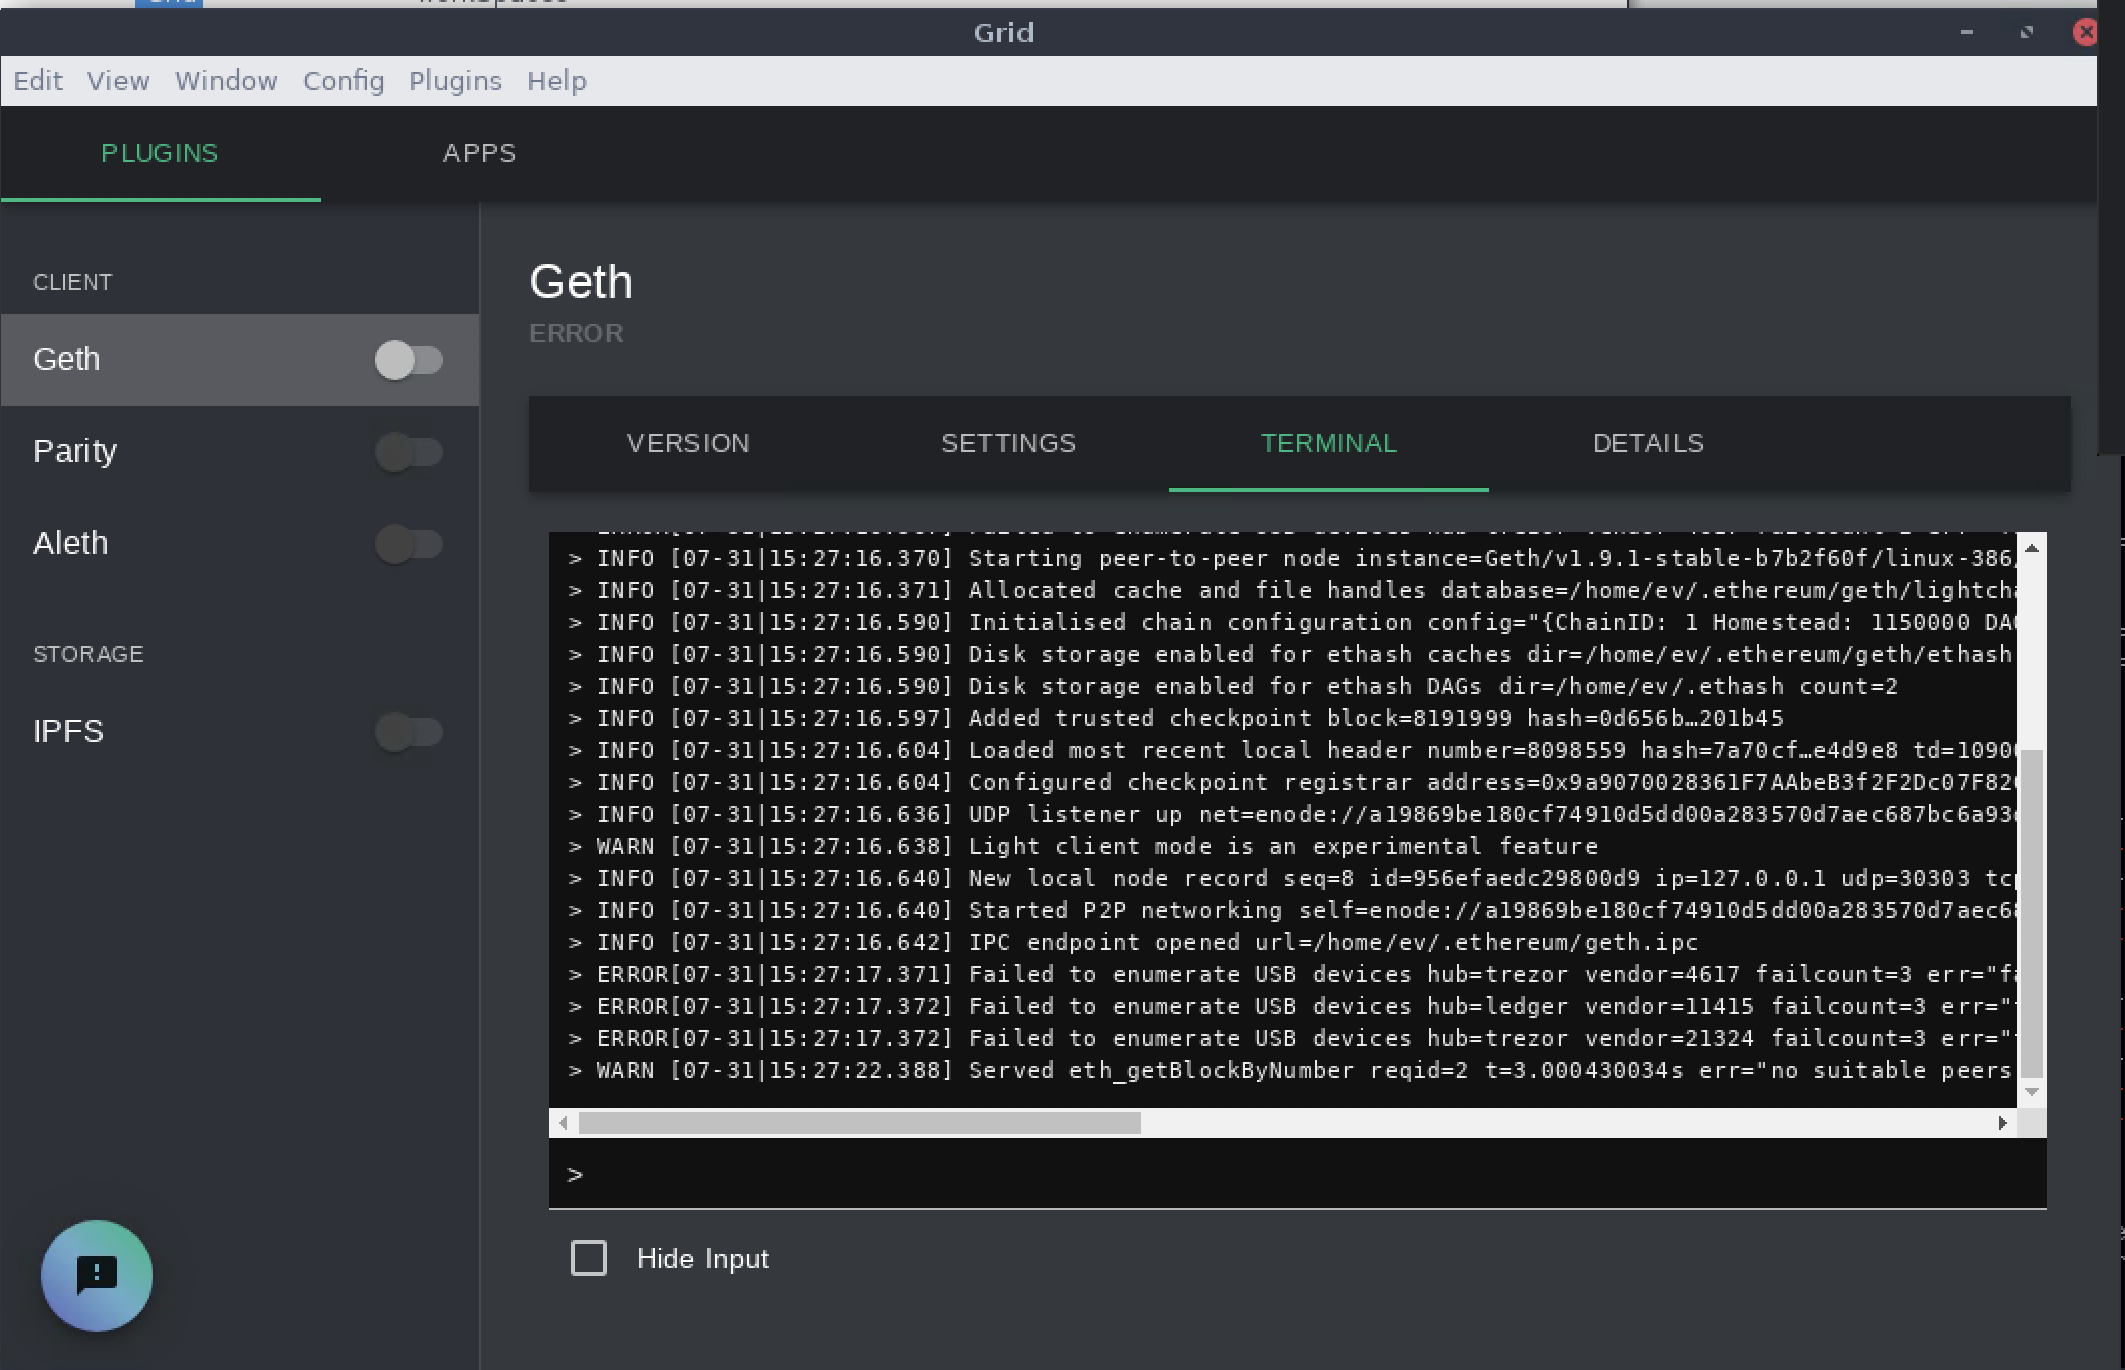Click the feedback chat bubble icon

click(x=95, y=1276)
